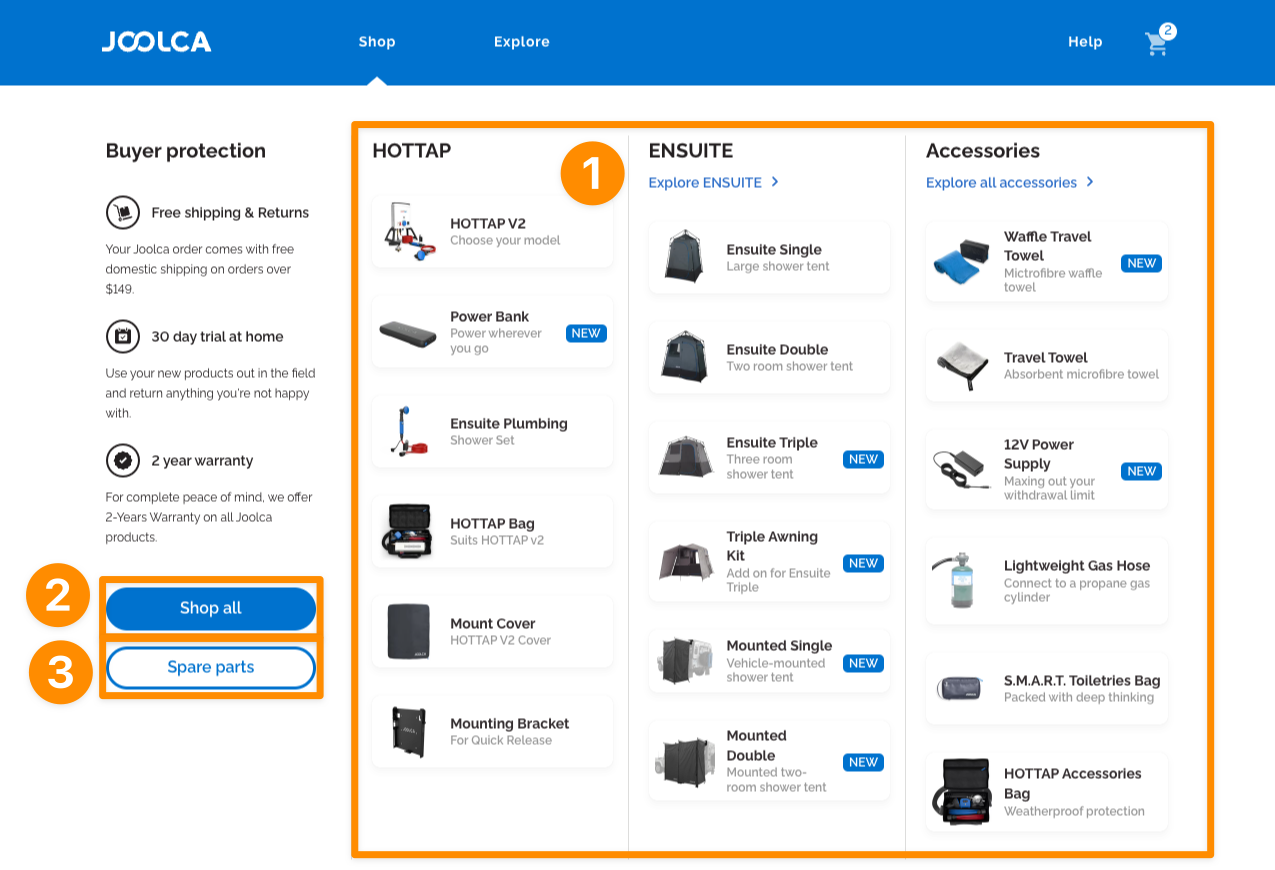The height and width of the screenshot is (870, 1275).
Task: Click the 'Weatherproof protection' text
Action: click(1074, 811)
